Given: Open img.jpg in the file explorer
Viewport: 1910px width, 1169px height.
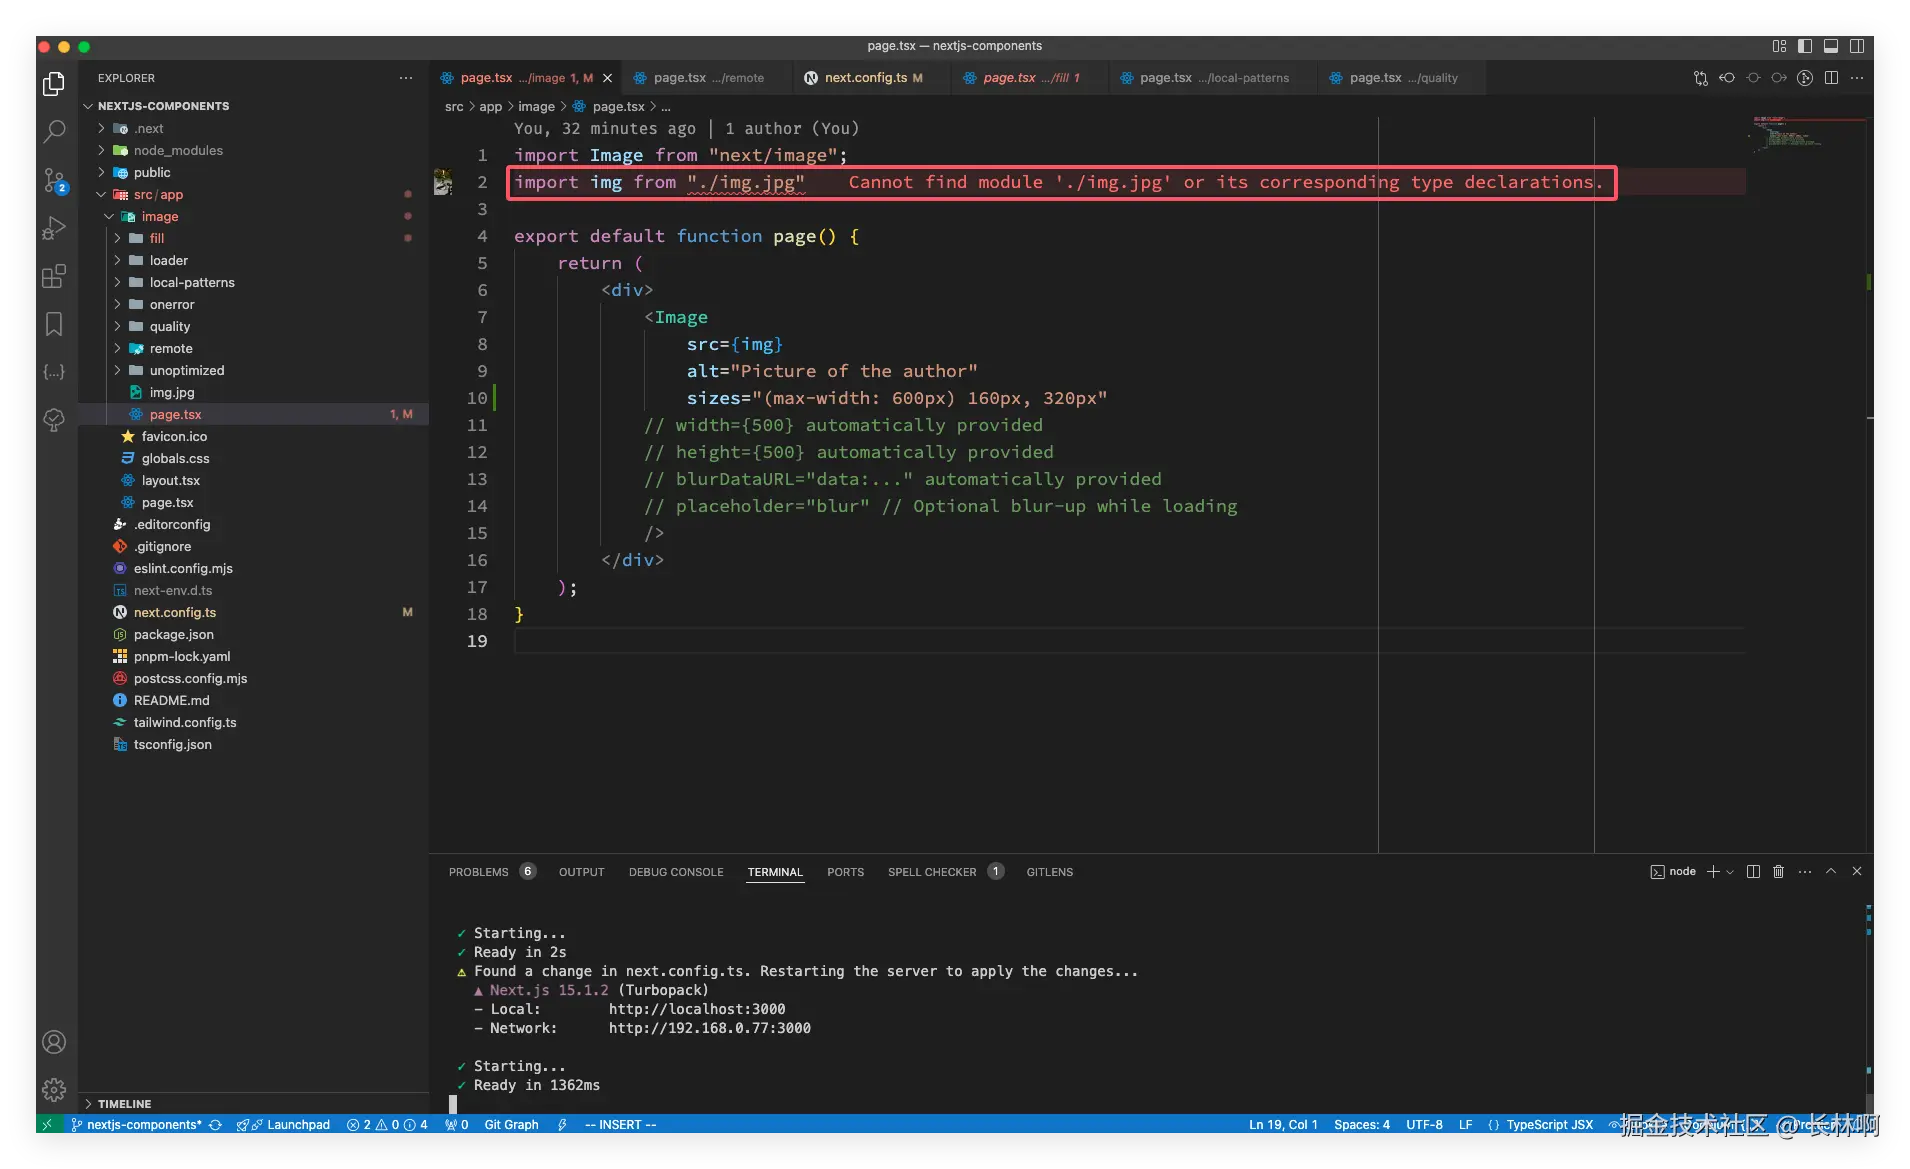Looking at the screenshot, I should click(x=172, y=393).
